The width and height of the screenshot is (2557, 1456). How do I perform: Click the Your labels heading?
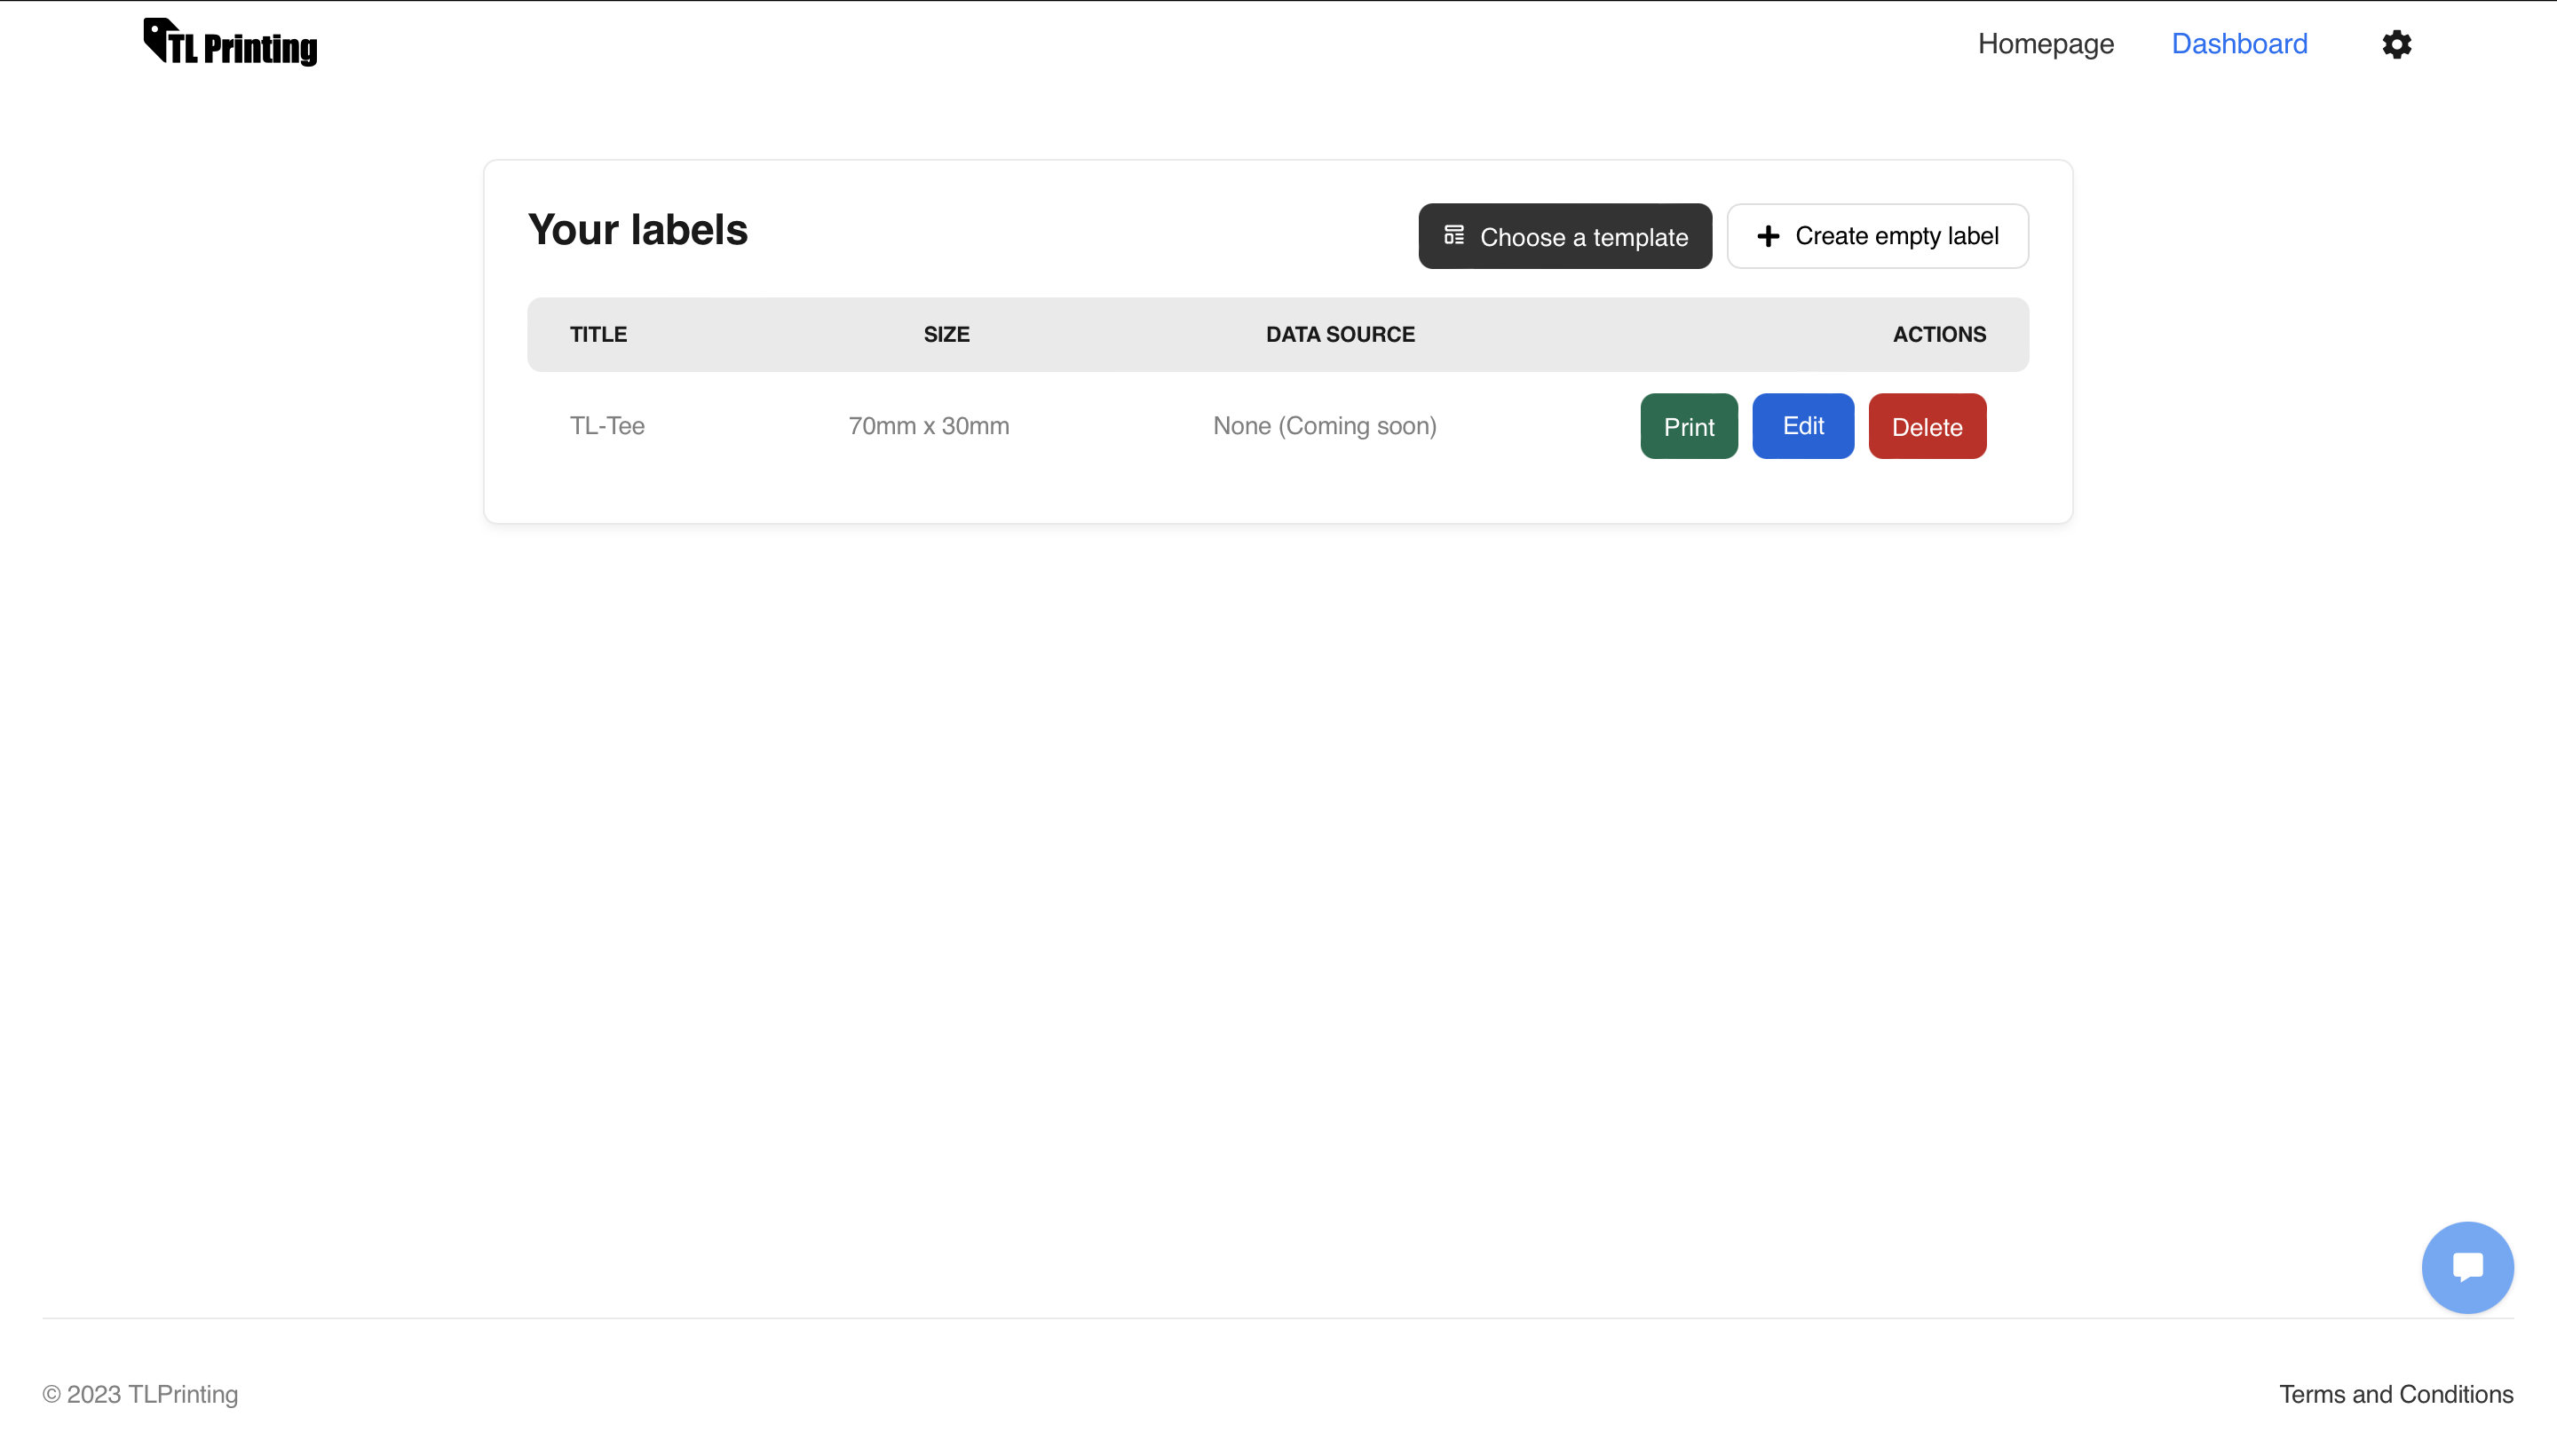coord(637,230)
